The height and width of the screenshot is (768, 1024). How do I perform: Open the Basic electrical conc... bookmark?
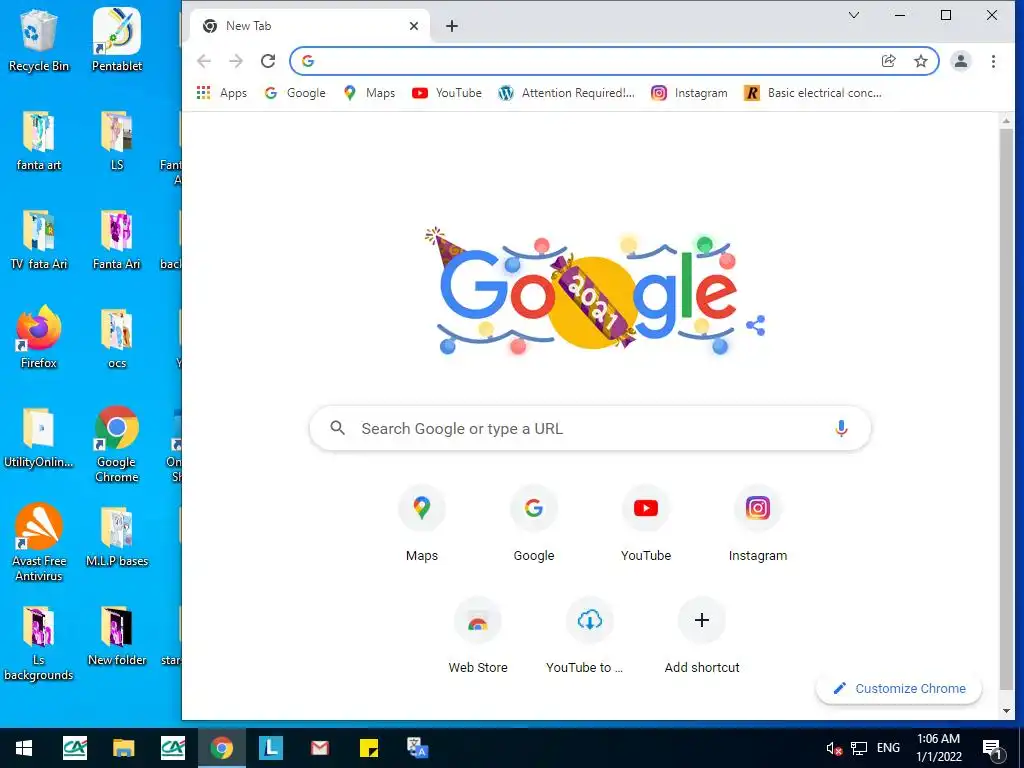(812, 93)
